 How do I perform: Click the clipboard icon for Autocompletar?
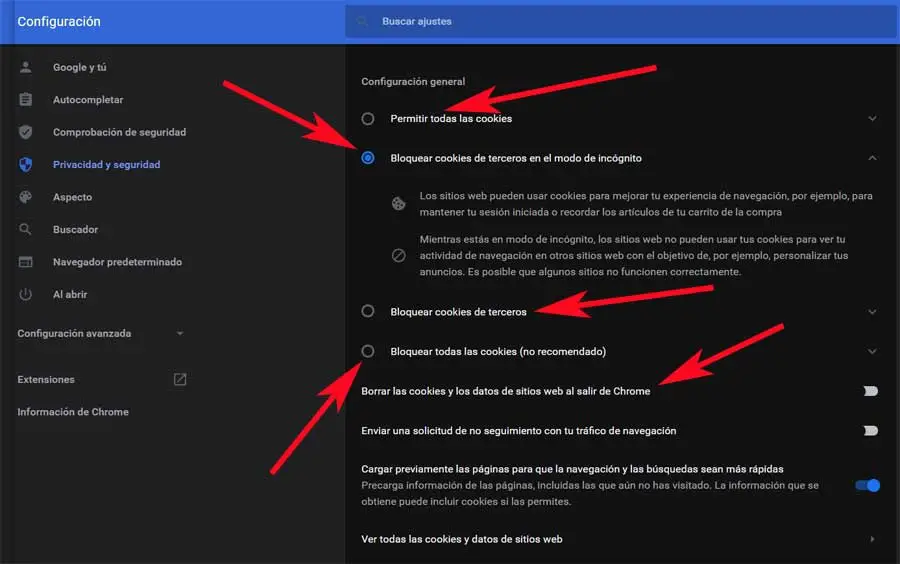click(25, 99)
